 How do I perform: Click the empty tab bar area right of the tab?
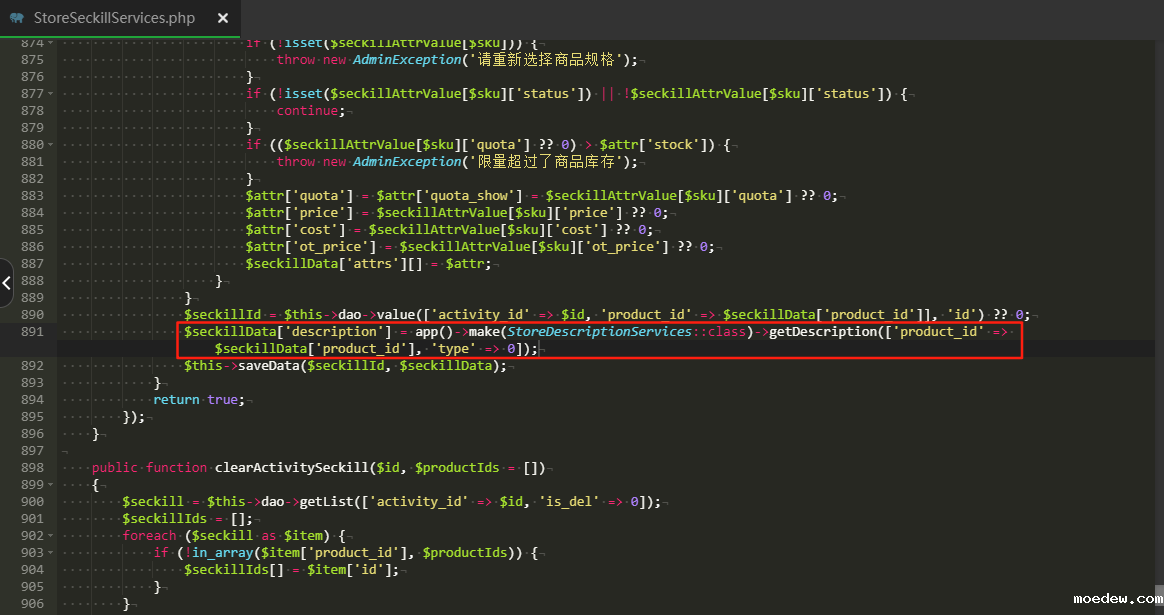tap(700, 18)
